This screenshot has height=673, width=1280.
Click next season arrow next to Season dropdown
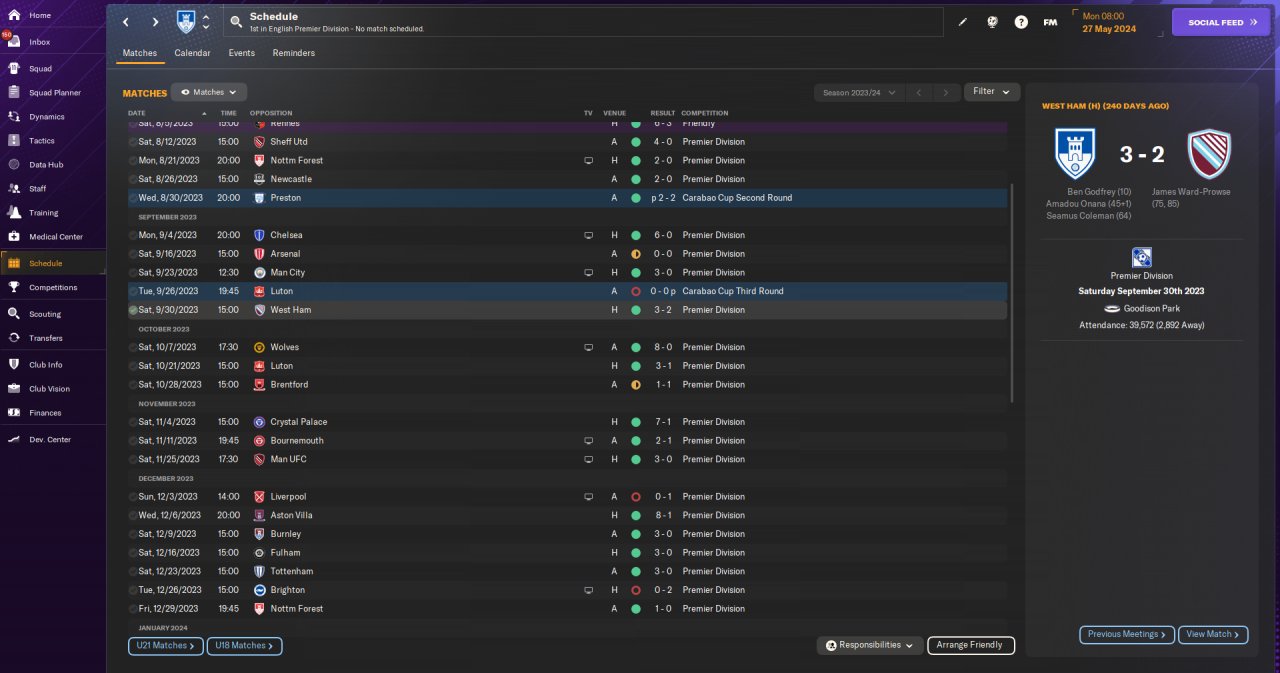coord(946,92)
